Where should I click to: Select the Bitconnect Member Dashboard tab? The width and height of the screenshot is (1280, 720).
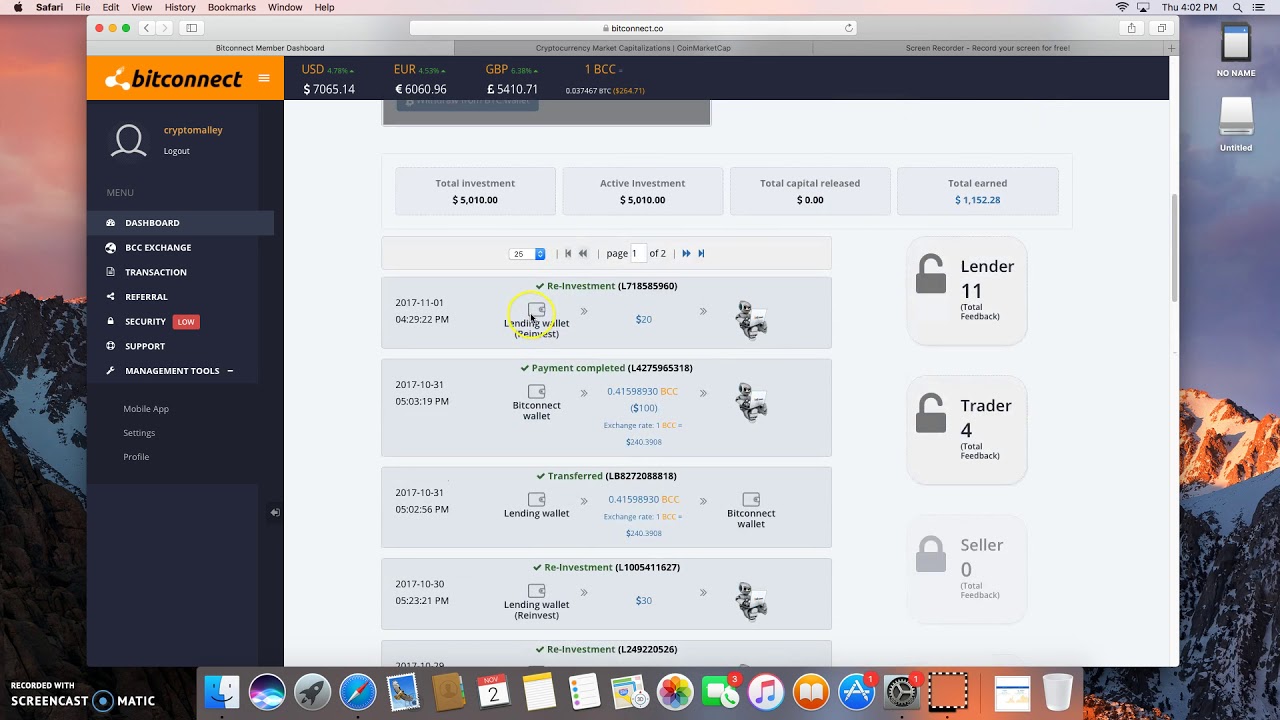pyautogui.click(x=270, y=48)
